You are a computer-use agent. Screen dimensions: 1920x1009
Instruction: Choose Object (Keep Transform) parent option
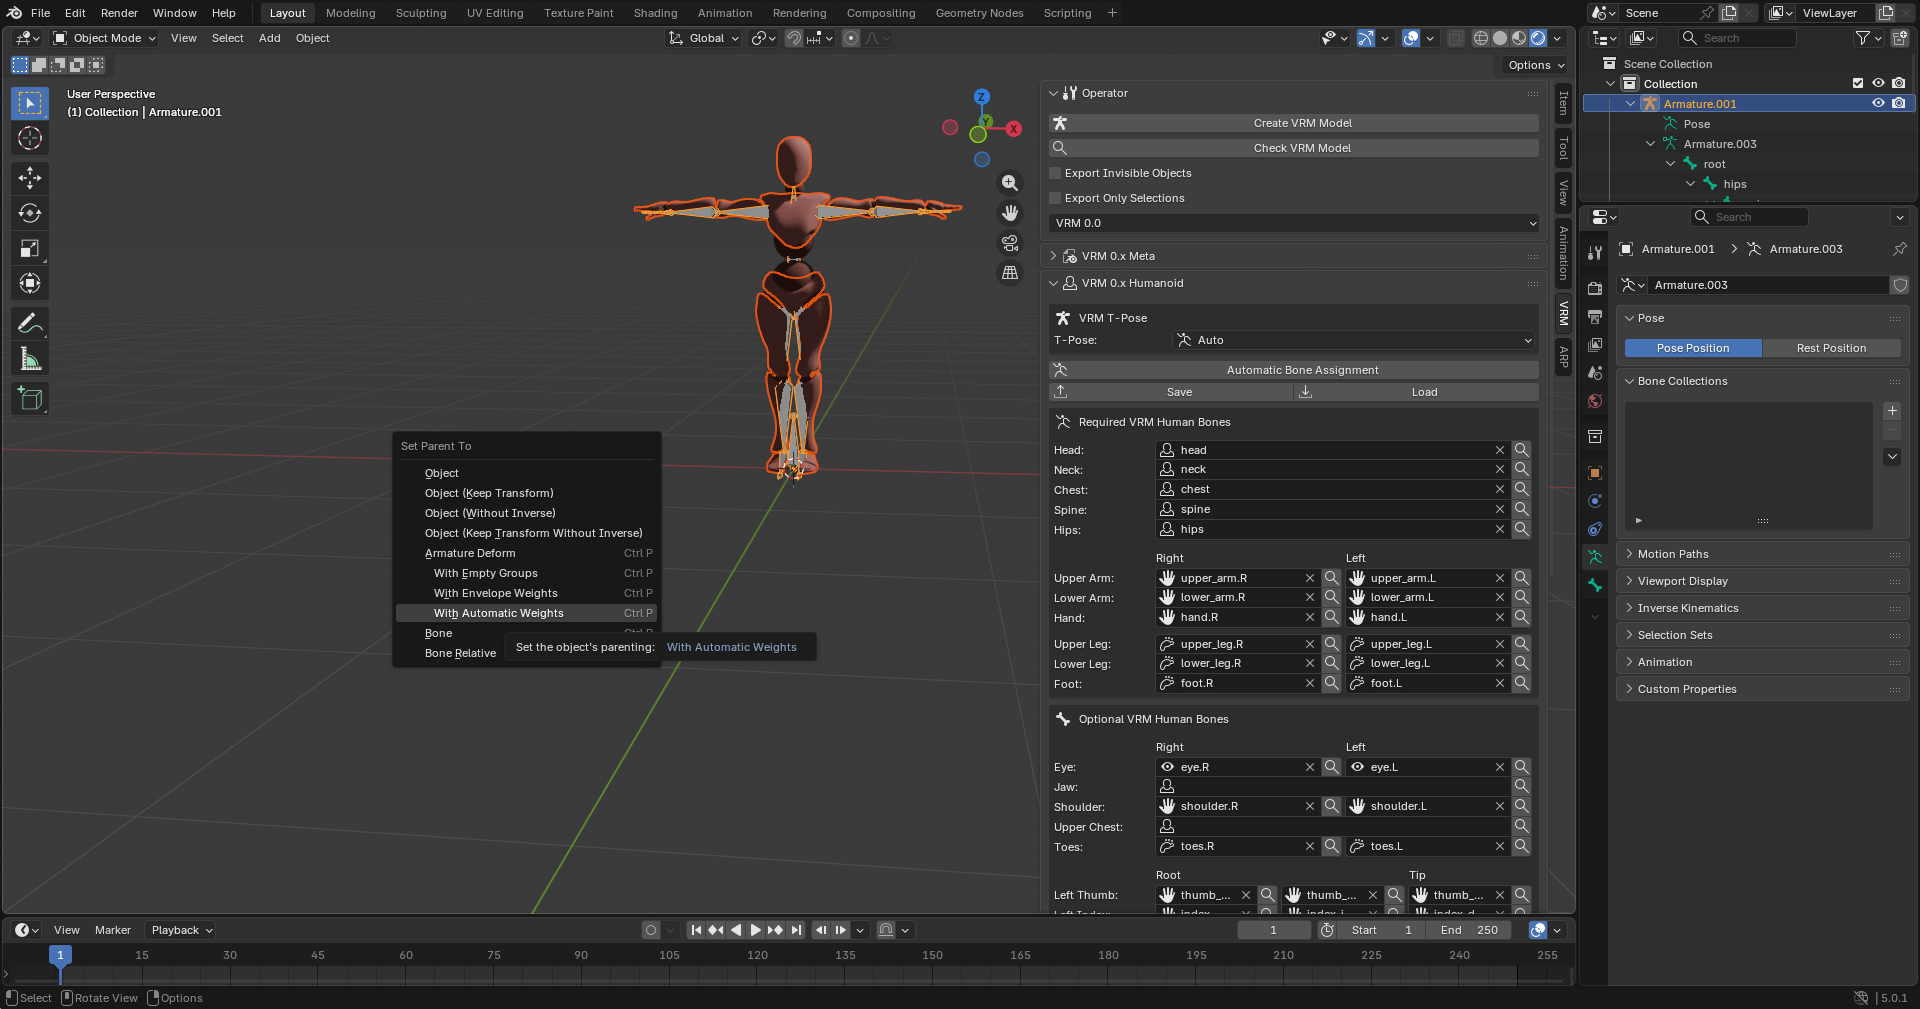[526, 493]
